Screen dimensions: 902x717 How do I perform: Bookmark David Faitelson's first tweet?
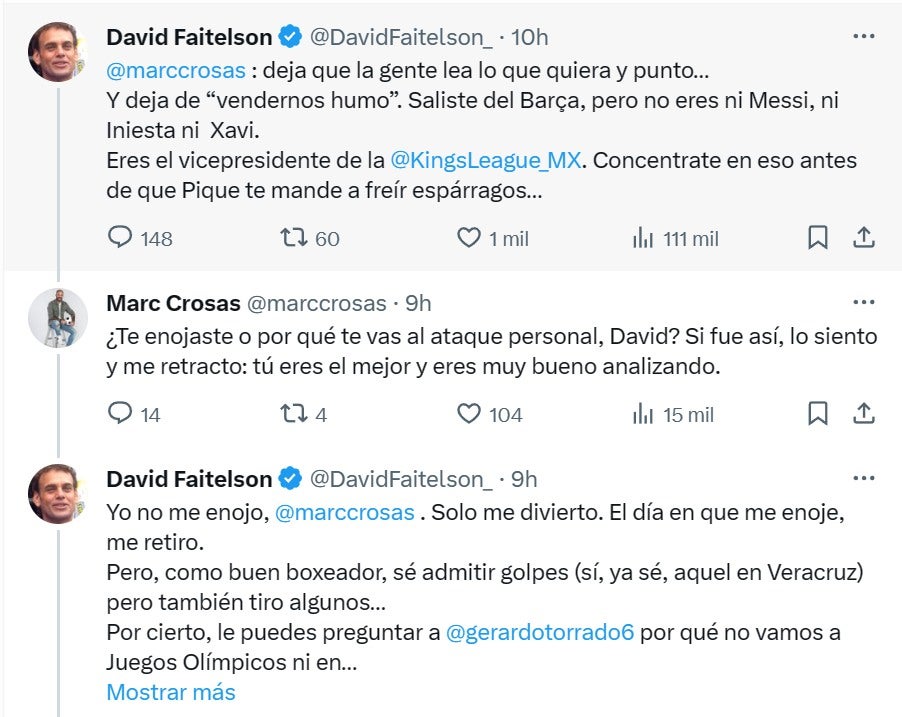tap(817, 238)
